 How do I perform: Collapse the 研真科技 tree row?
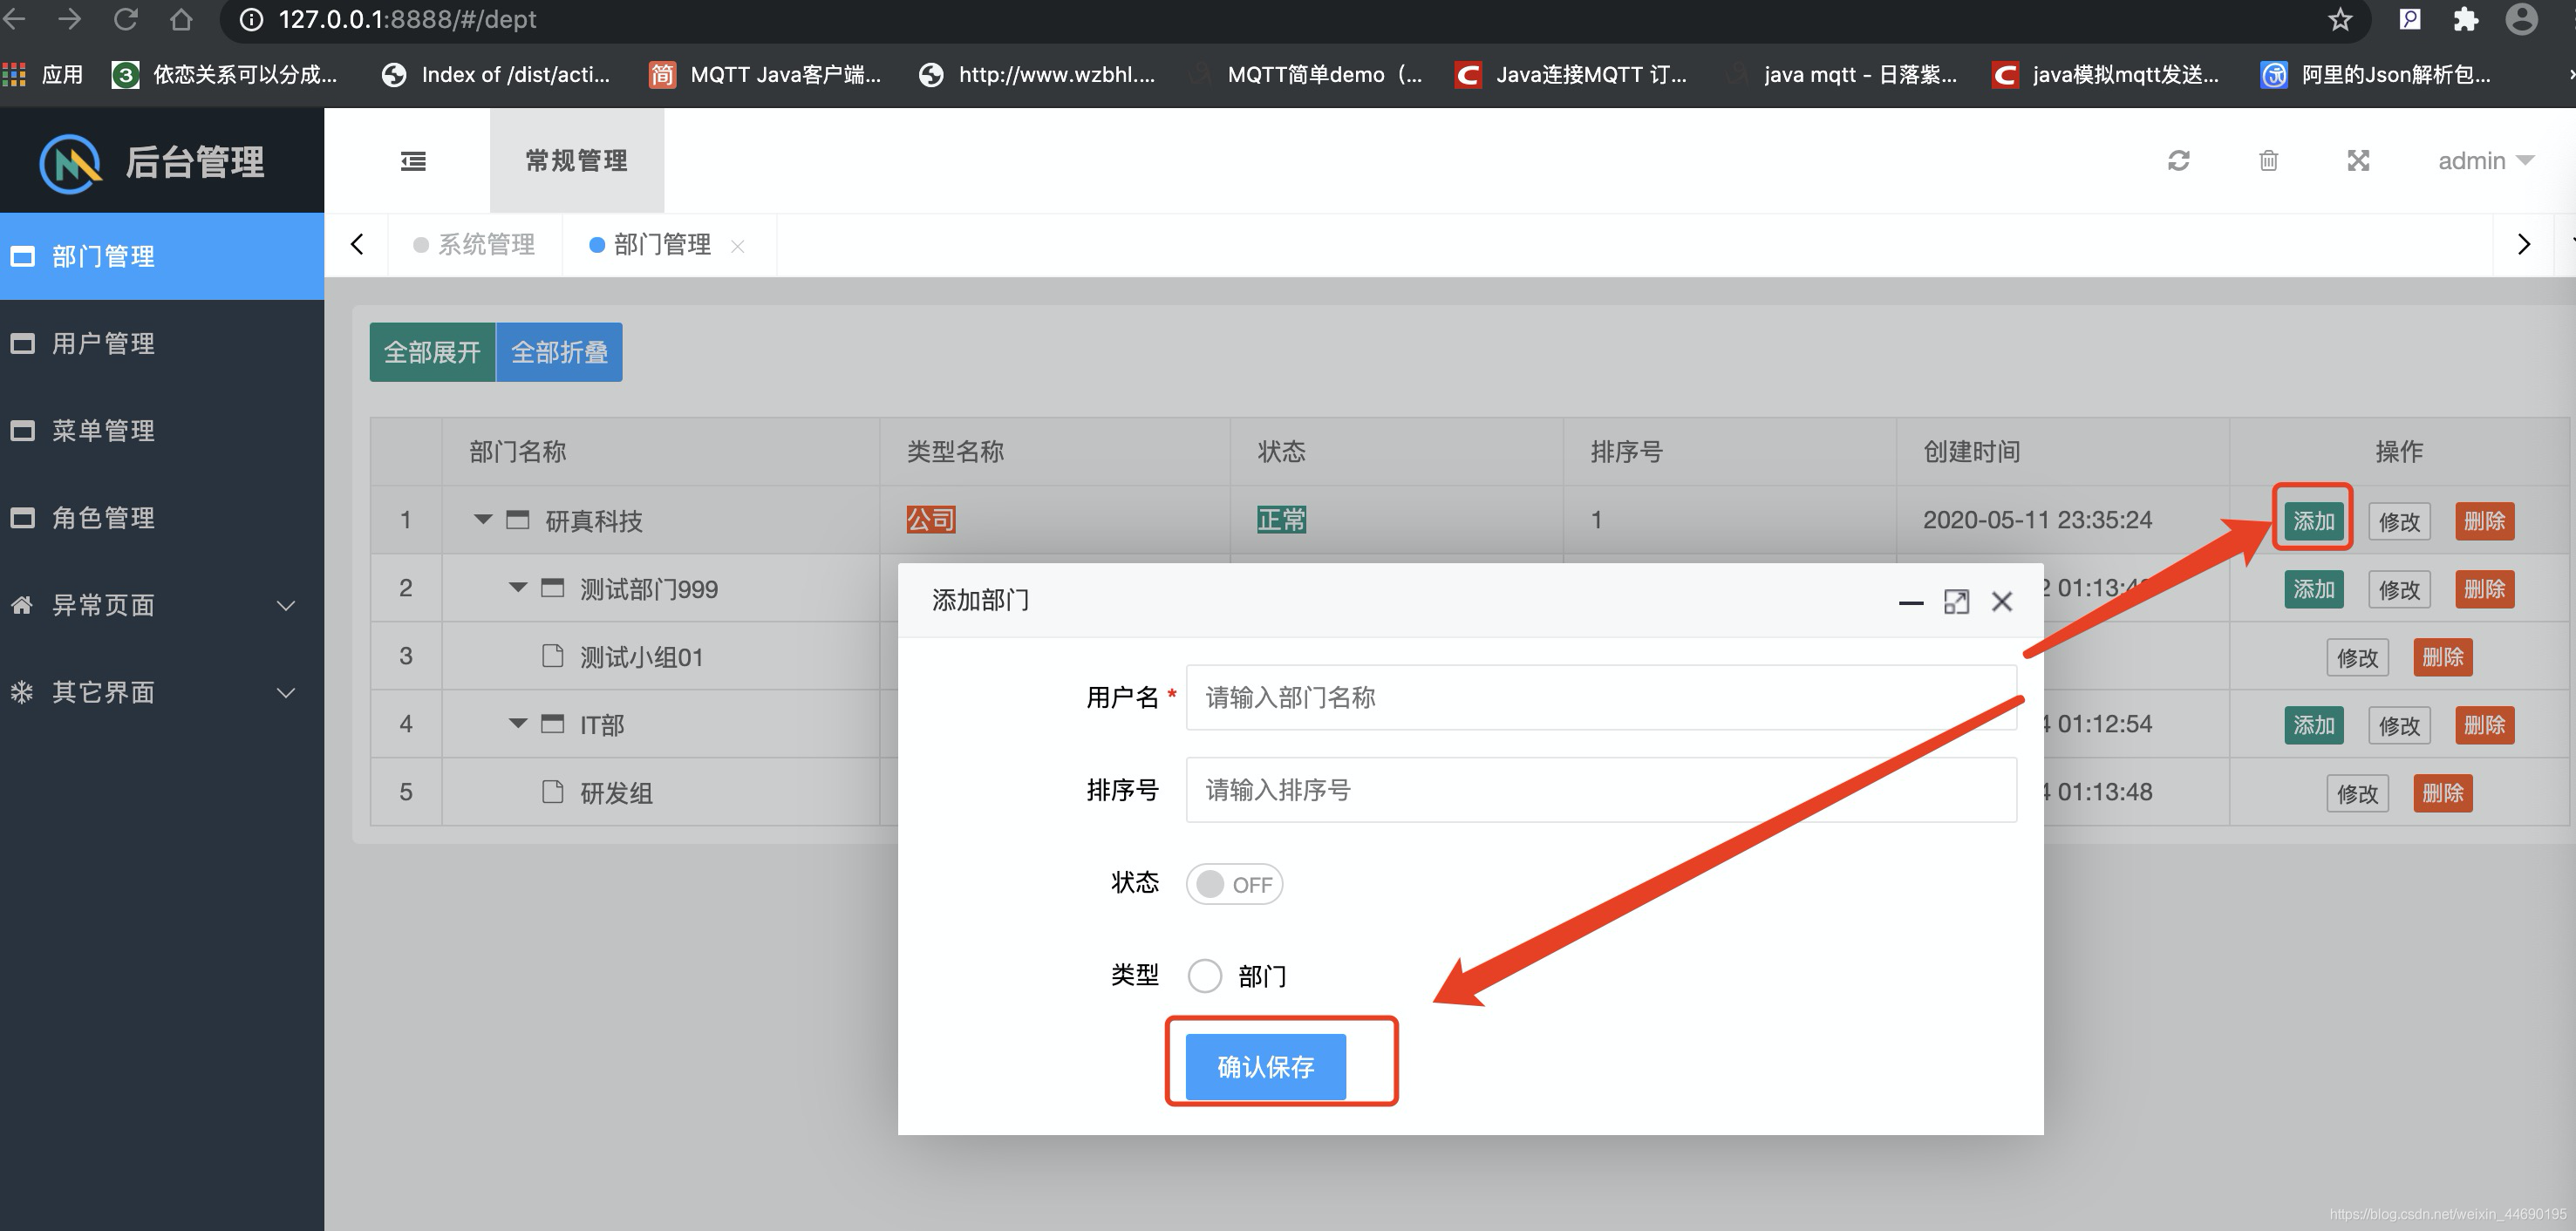tap(483, 520)
